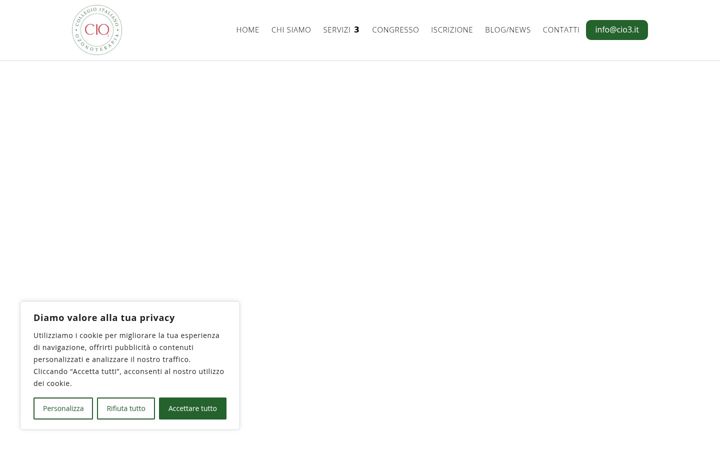
Task: Click the info@cio3.it green button
Action: coord(617,30)
